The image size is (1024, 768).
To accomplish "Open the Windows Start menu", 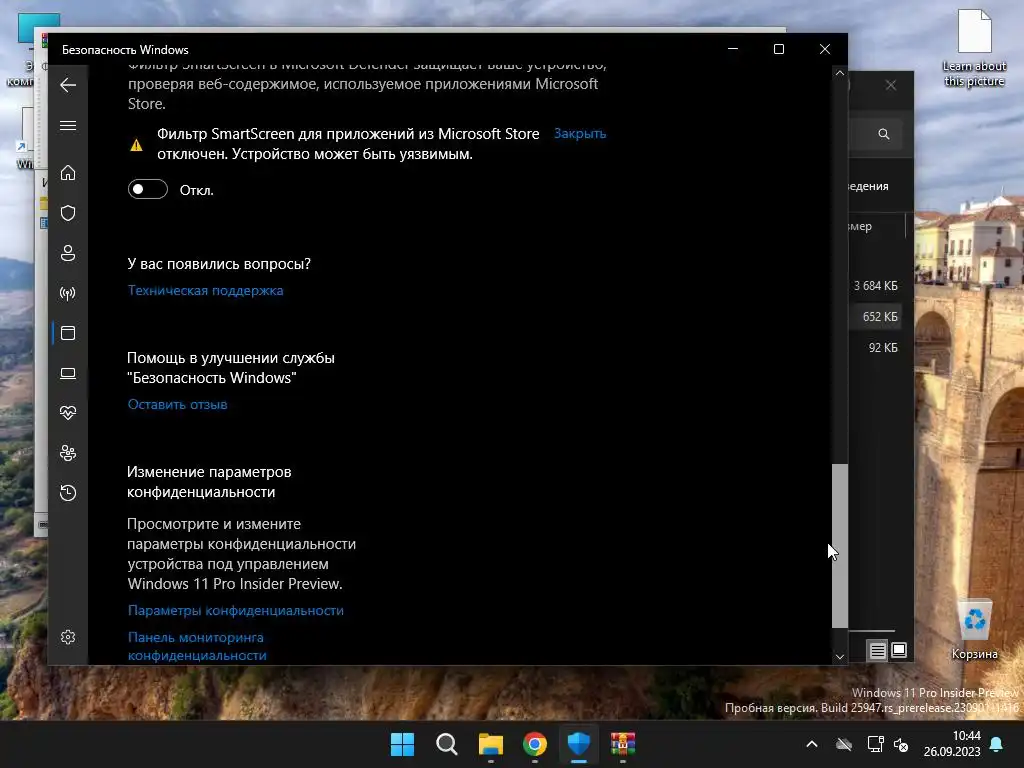I will coord(402,744).
